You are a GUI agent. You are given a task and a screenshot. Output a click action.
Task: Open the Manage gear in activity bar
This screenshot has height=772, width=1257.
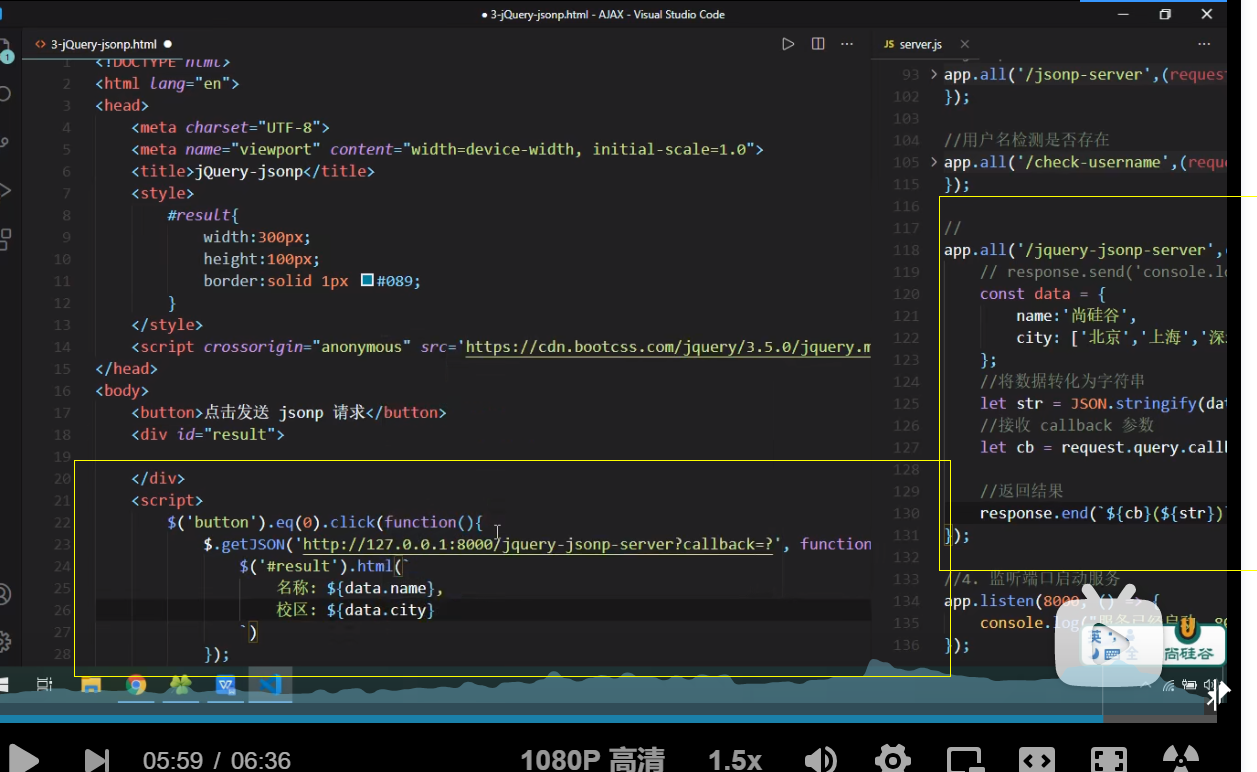(5, 641)
